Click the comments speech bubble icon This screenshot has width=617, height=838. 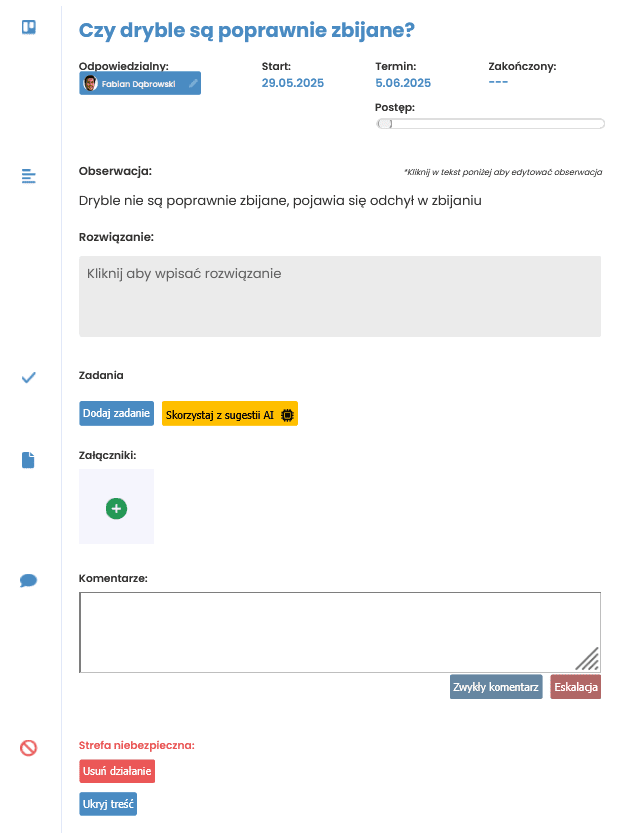coord(28,580)
